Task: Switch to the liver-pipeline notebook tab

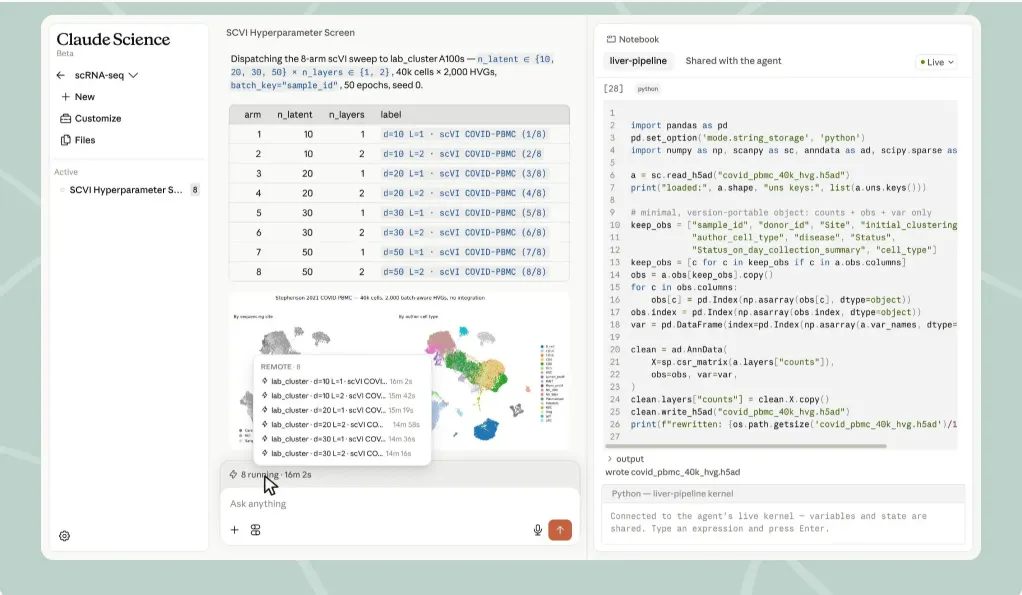Action: 638,61
